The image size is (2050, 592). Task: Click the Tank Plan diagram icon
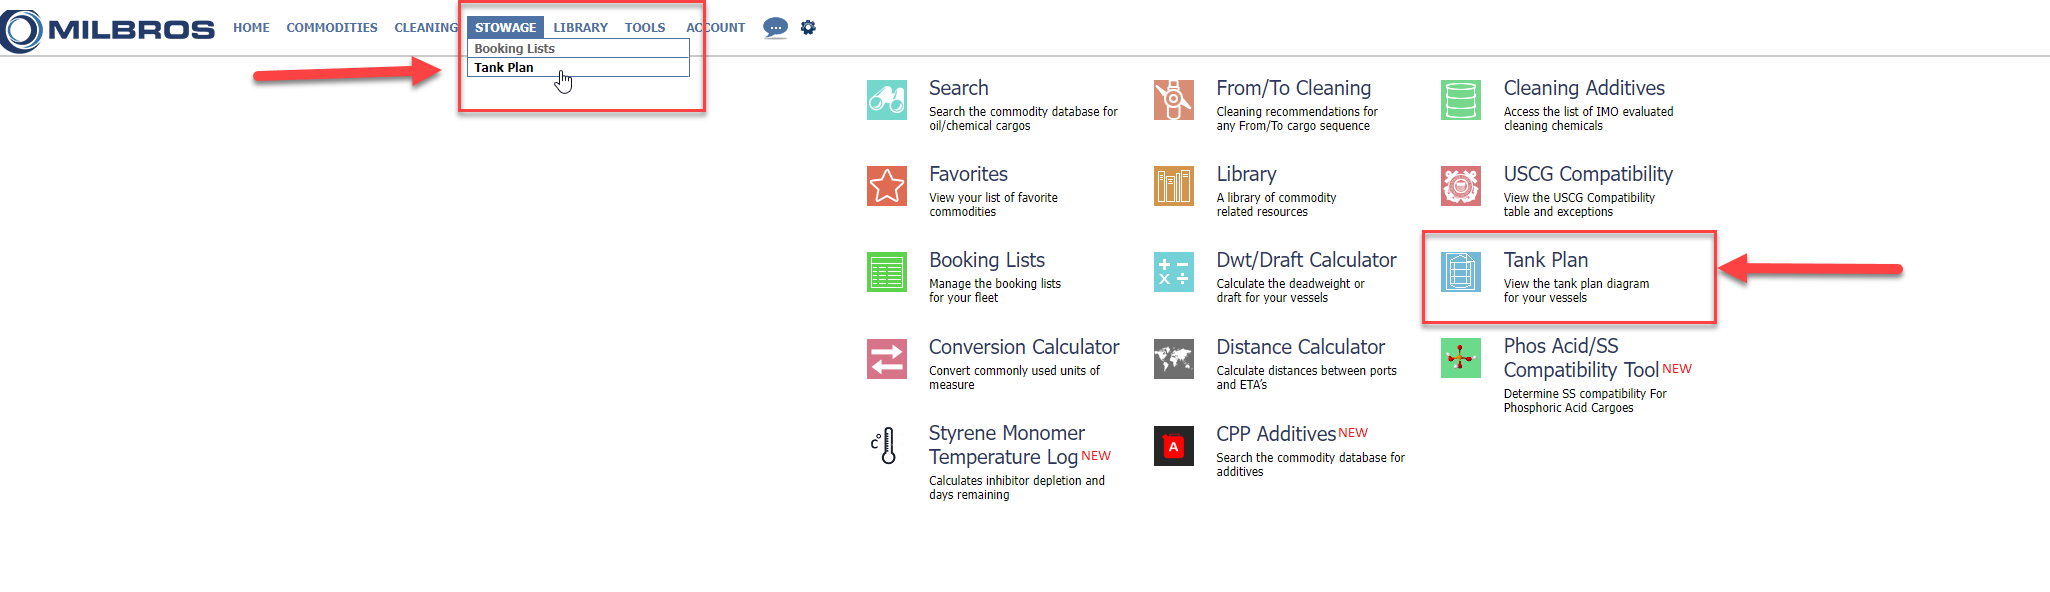click(x=1460, y=272)
